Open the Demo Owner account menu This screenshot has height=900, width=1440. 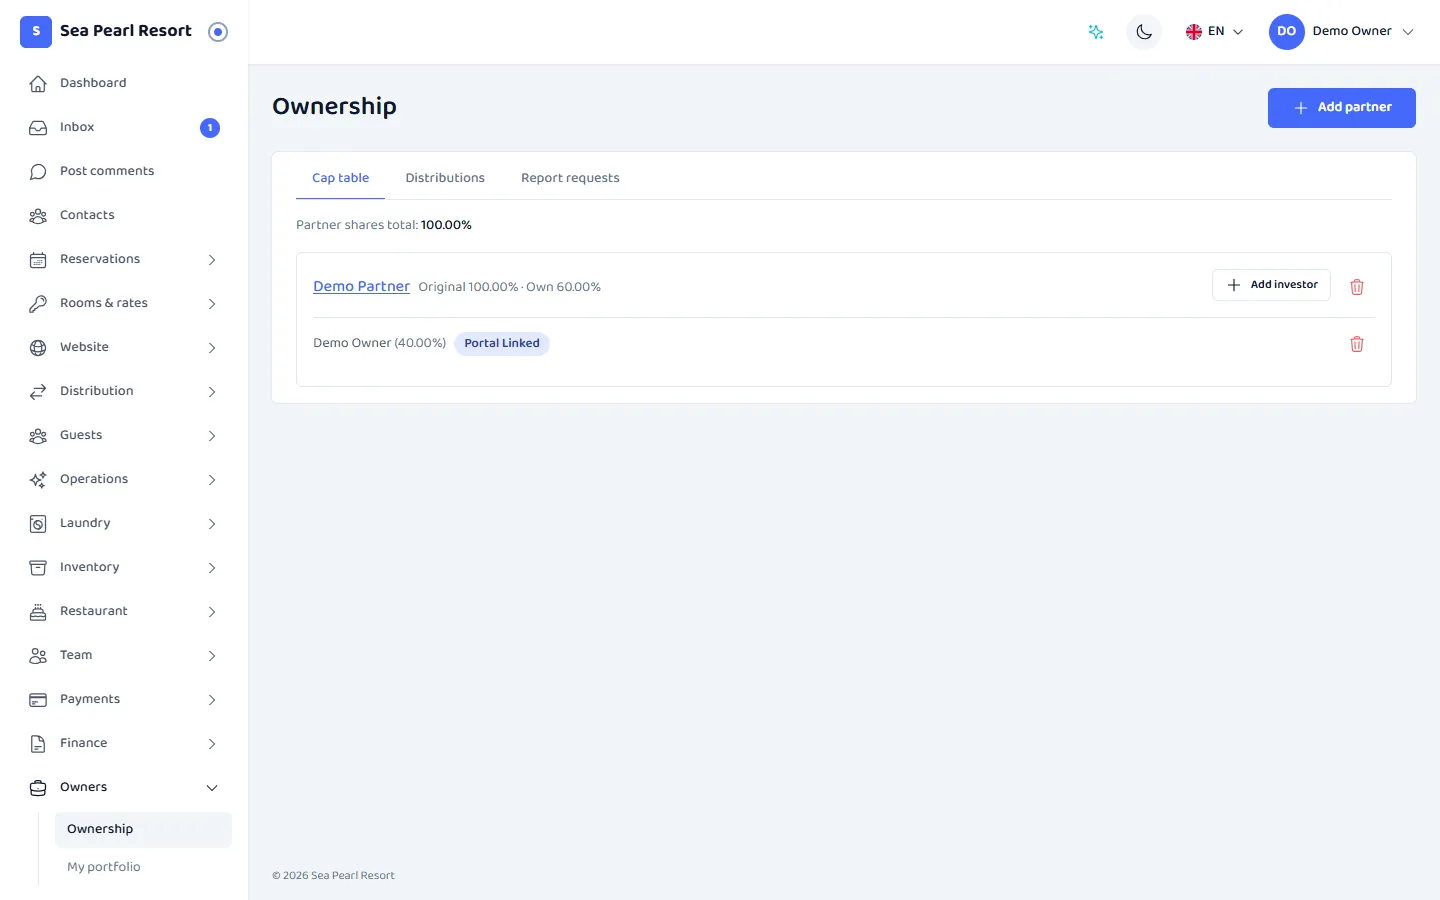point(1342,32)
